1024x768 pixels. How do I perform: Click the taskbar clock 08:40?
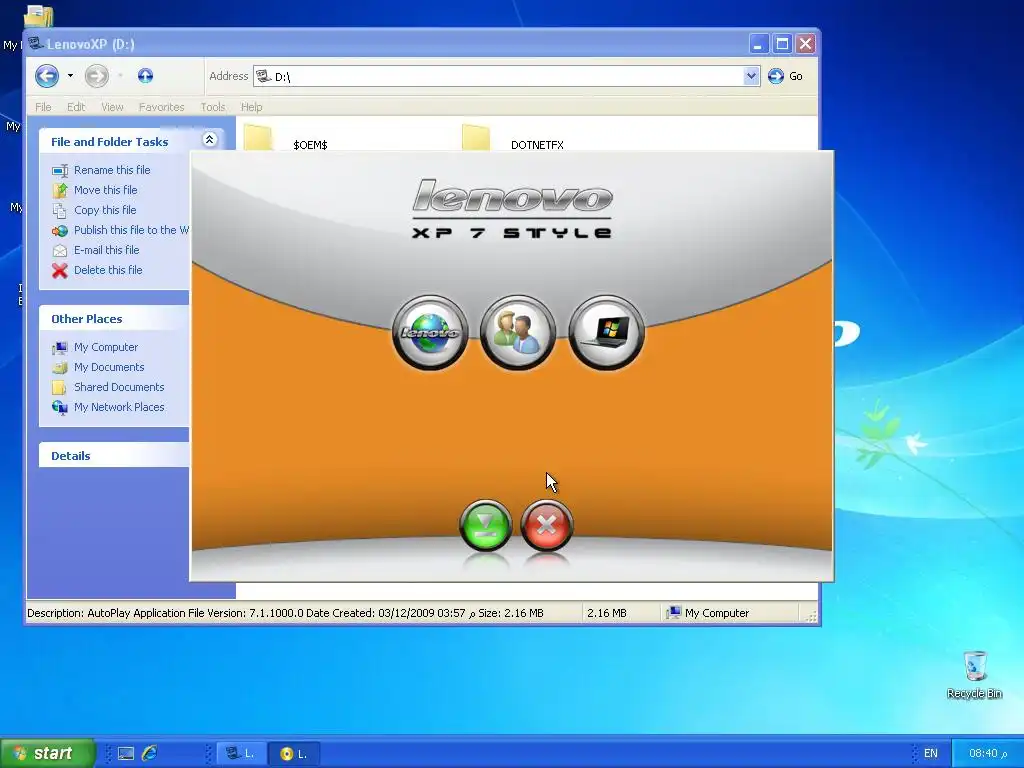point(987,753)
